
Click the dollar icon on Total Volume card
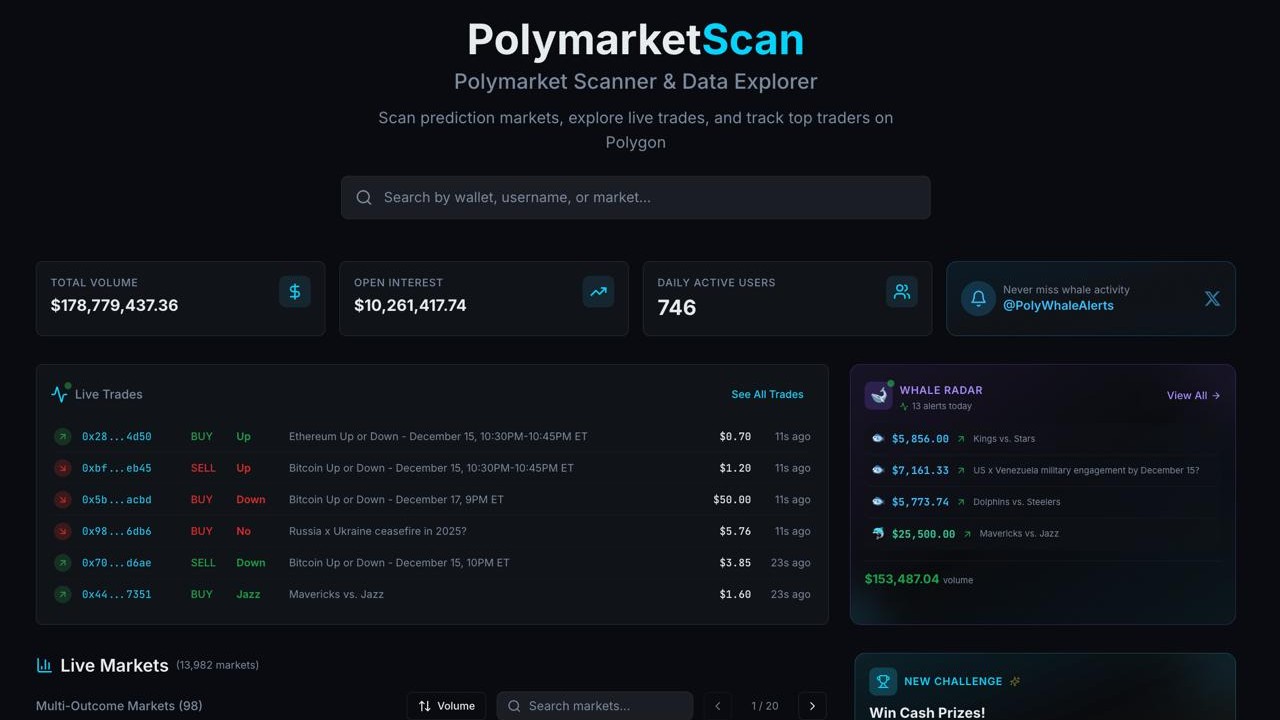click(x=294, y=292)
